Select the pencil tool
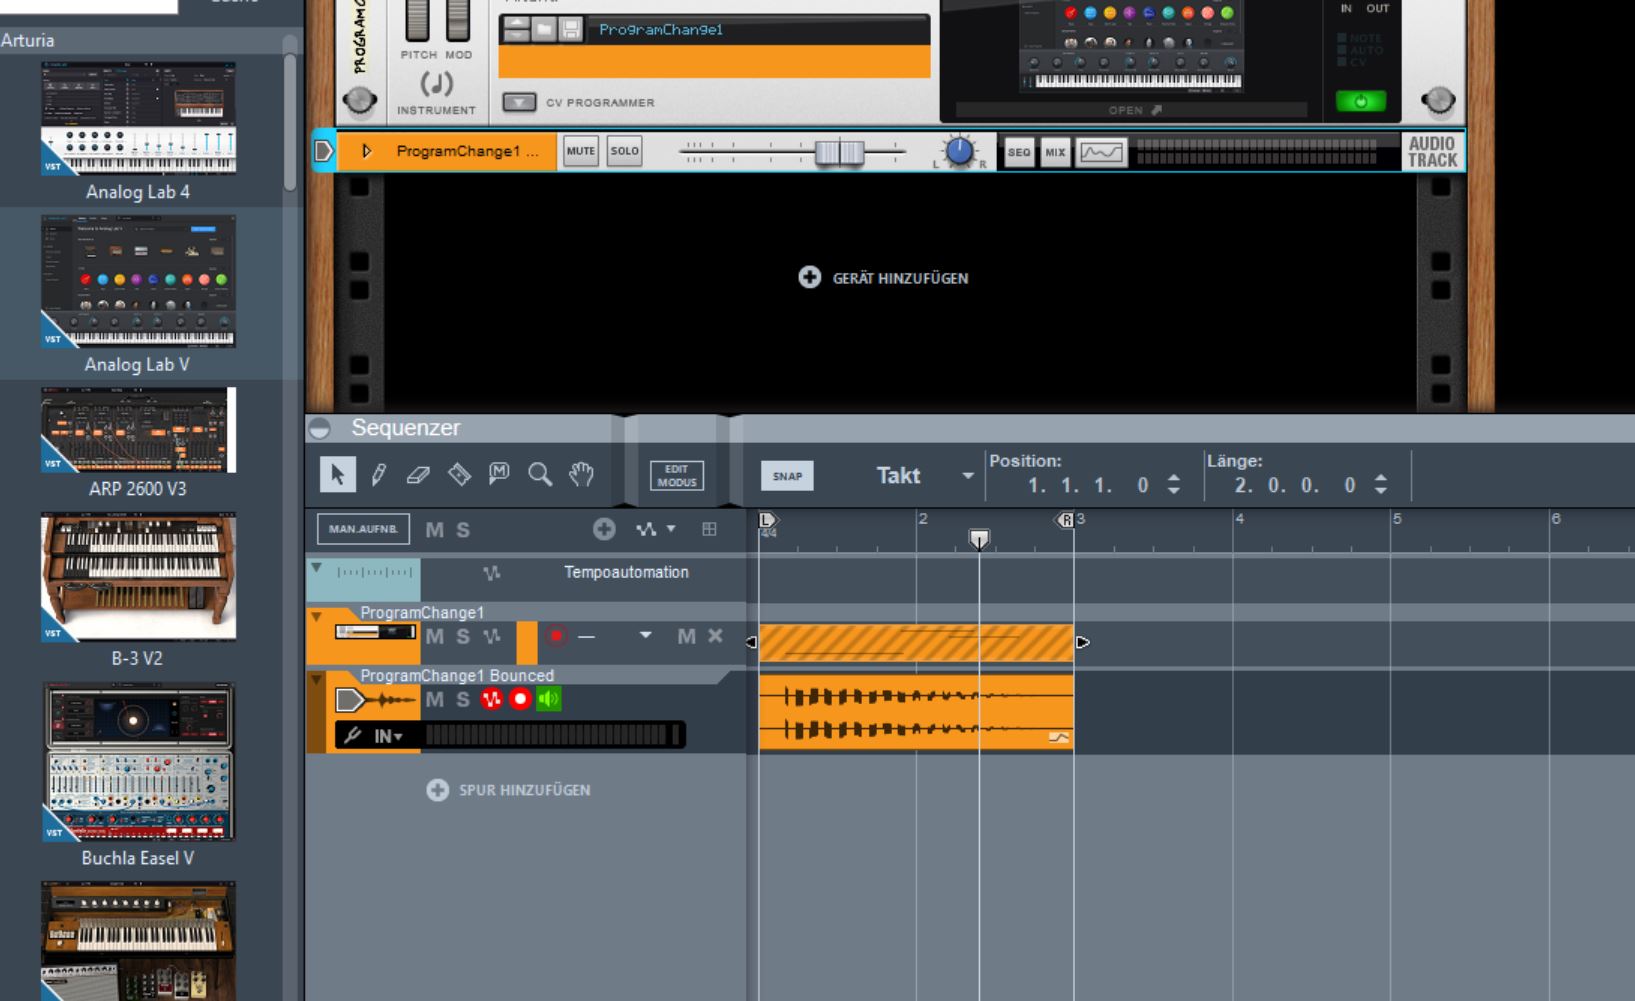 [x=379, y=474]
